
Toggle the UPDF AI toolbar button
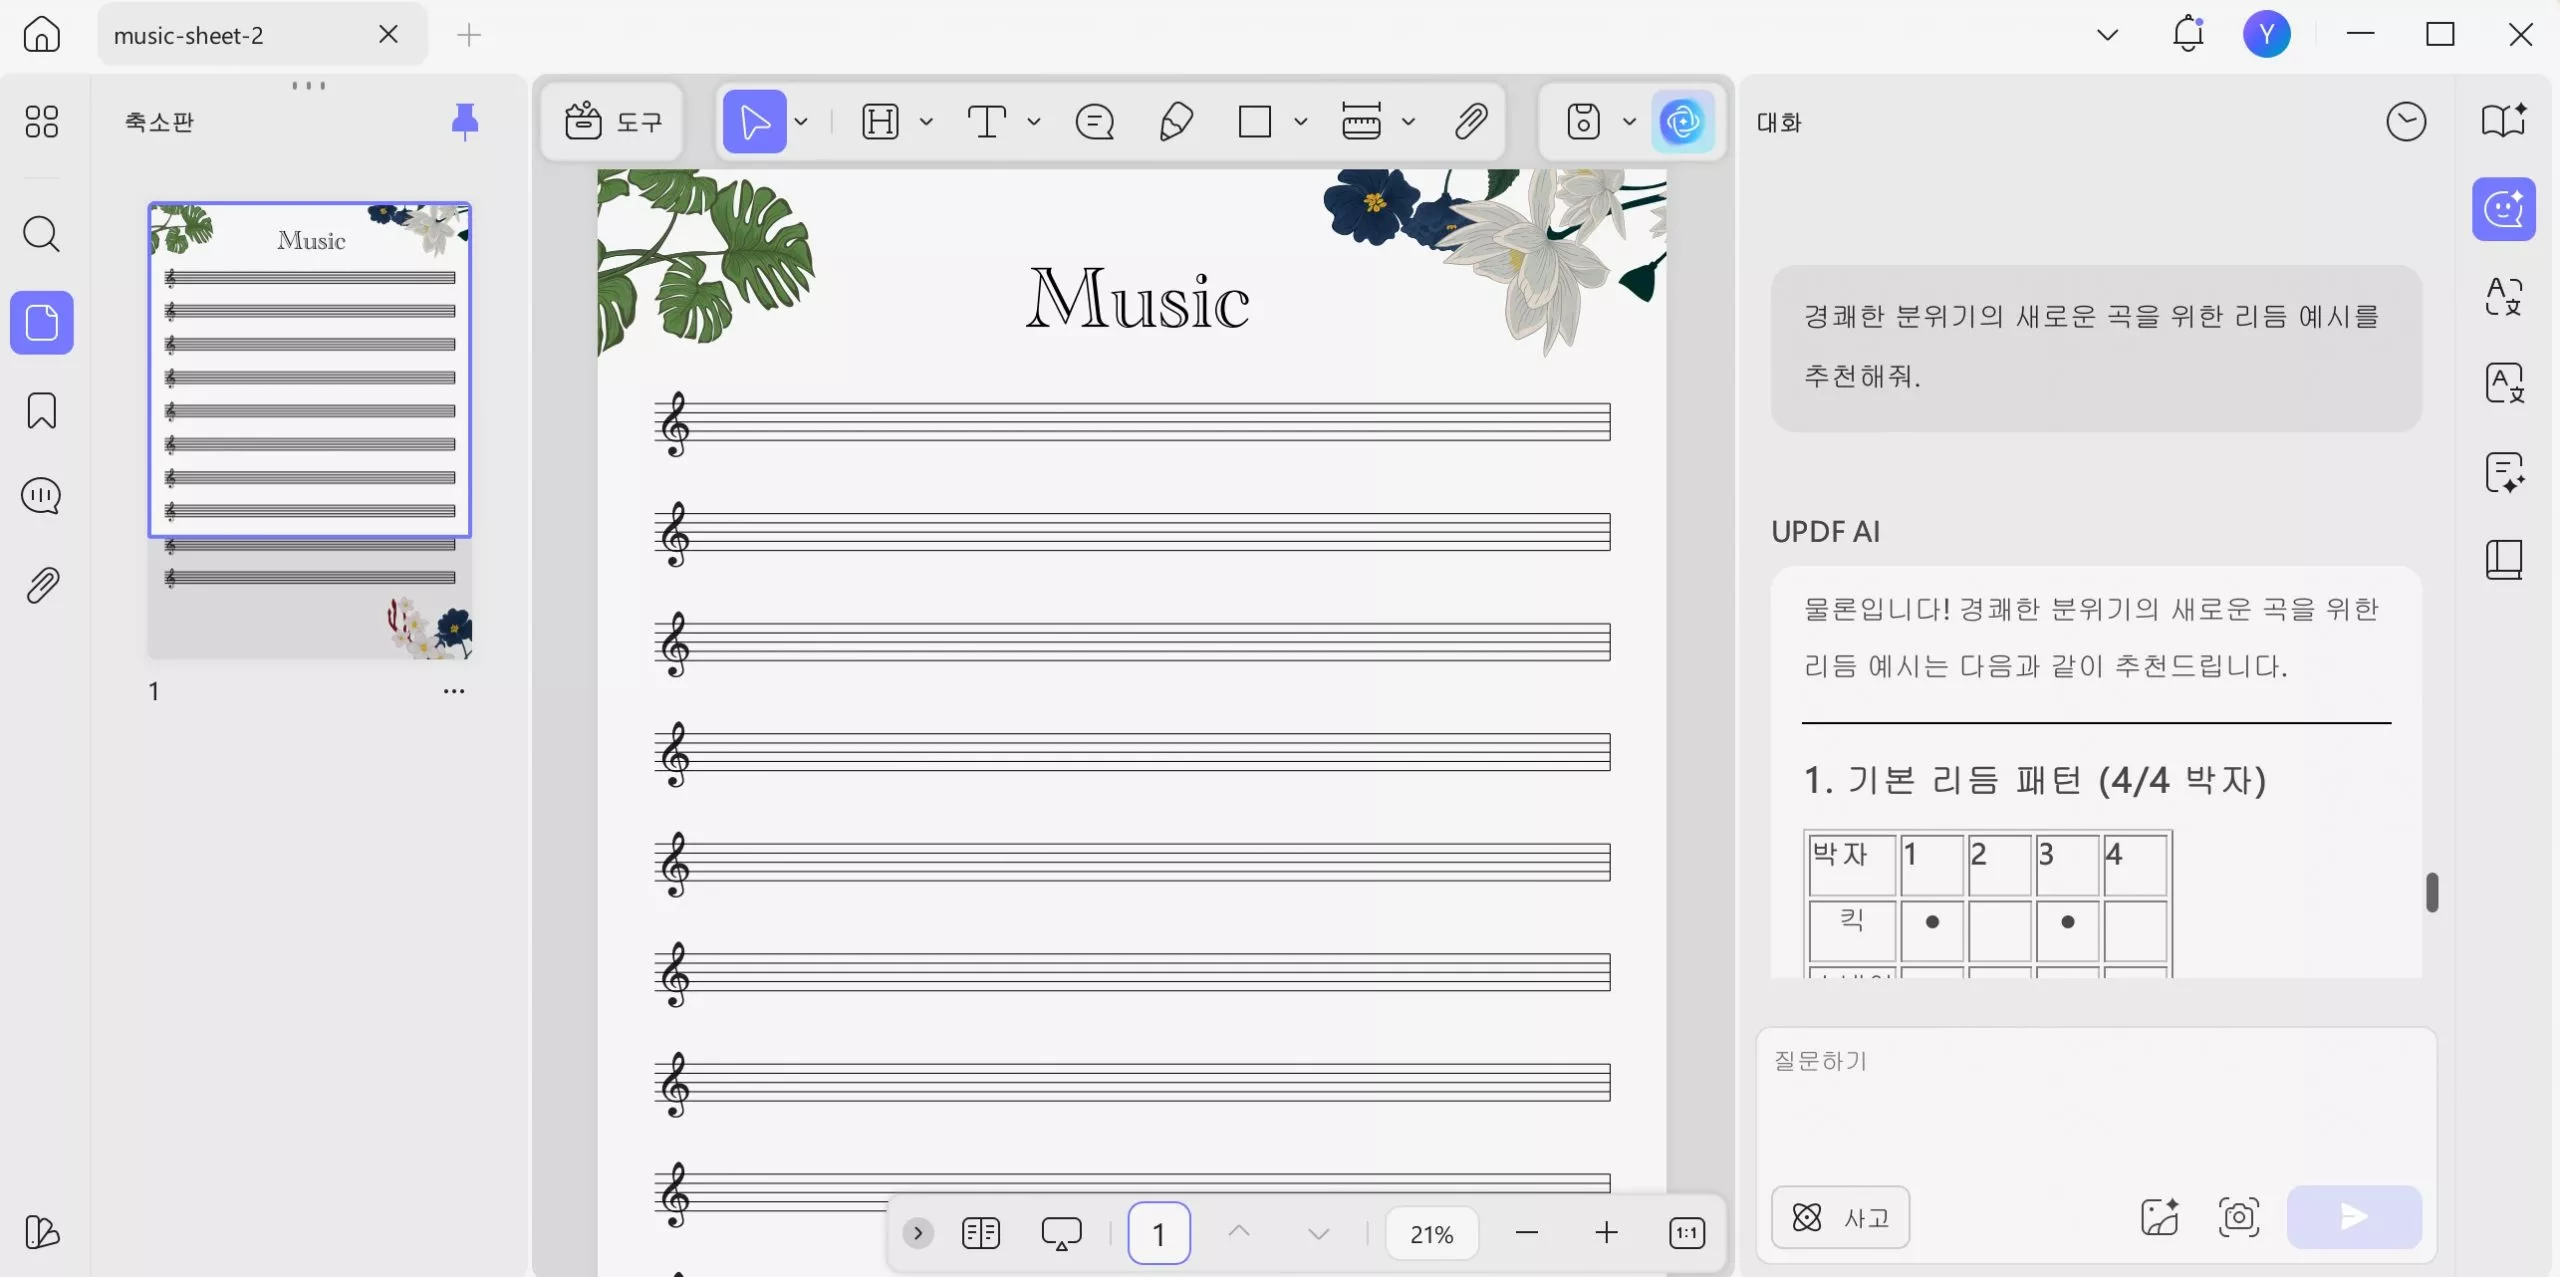1683,122
